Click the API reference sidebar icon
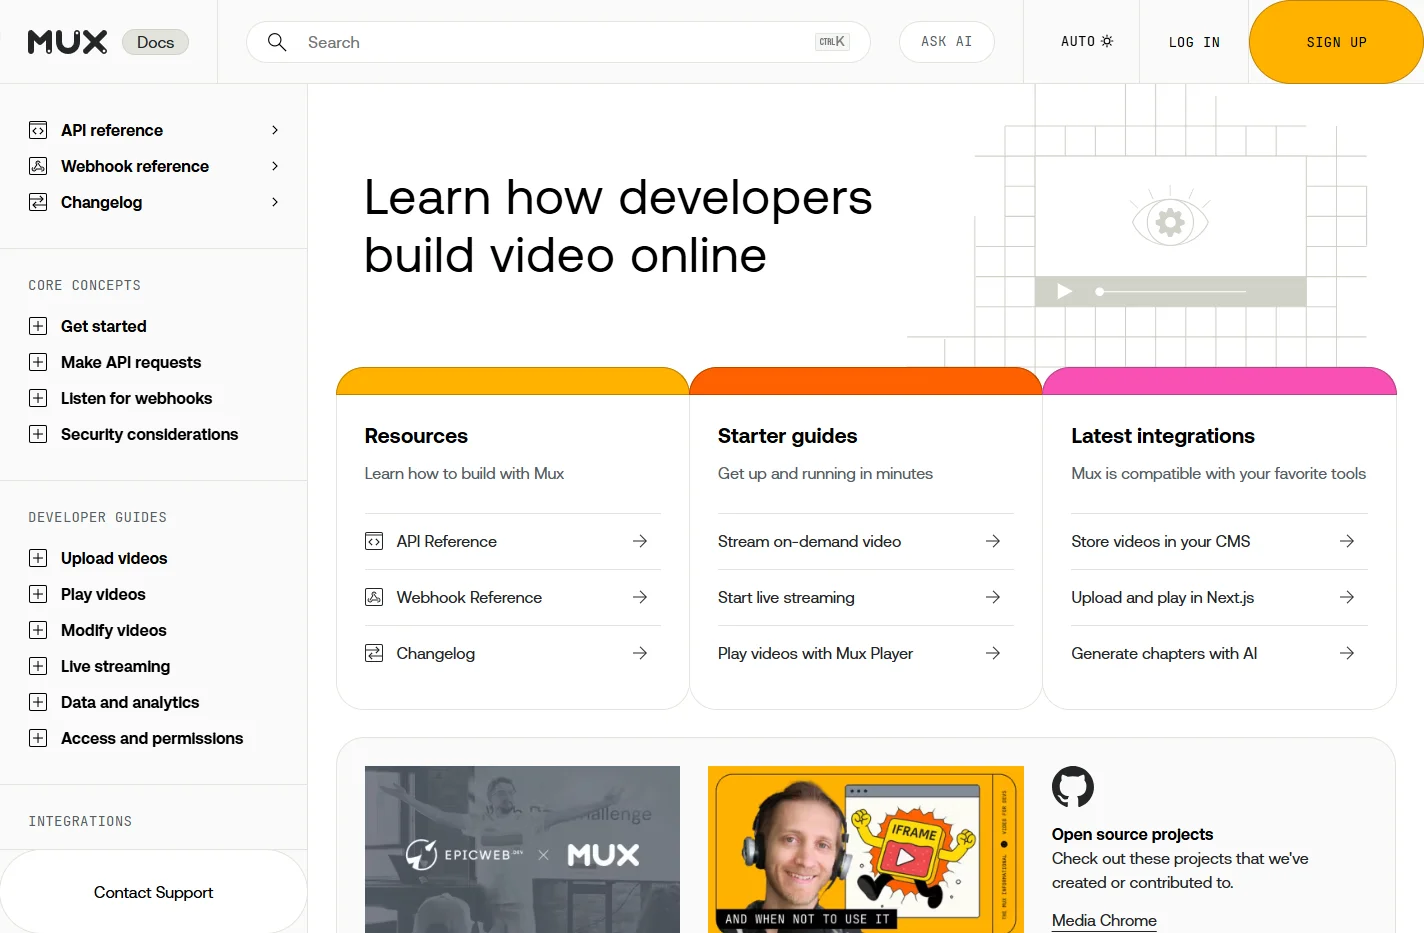Screen dimensions: 1424x933 (x=38, y=130)
